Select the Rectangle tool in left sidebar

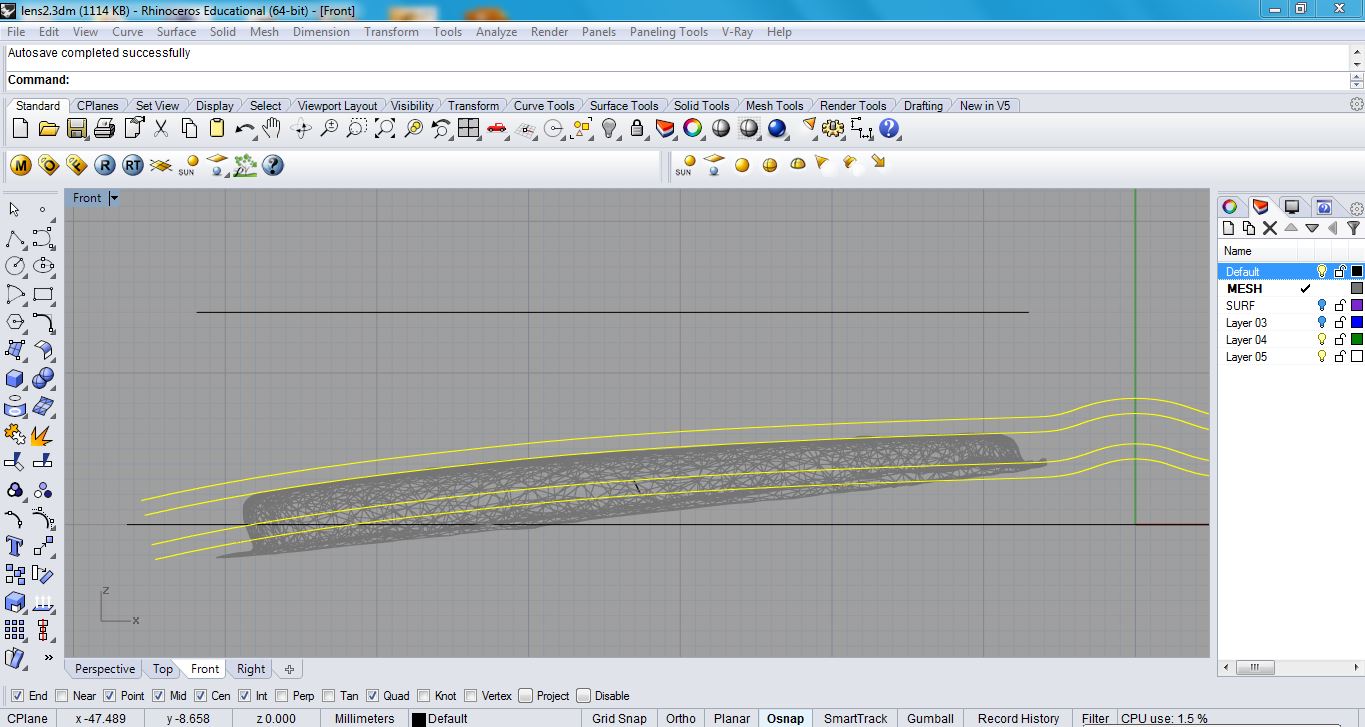(43, 294)
